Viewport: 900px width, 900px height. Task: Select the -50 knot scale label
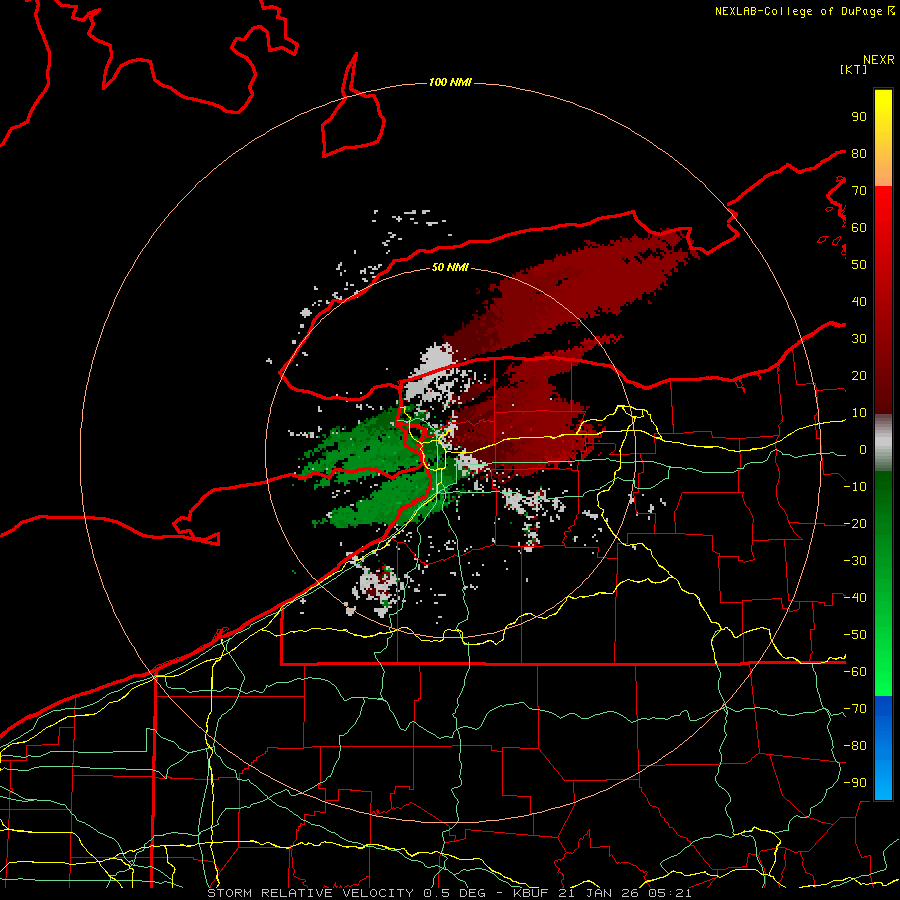click(x=855, y=635)
